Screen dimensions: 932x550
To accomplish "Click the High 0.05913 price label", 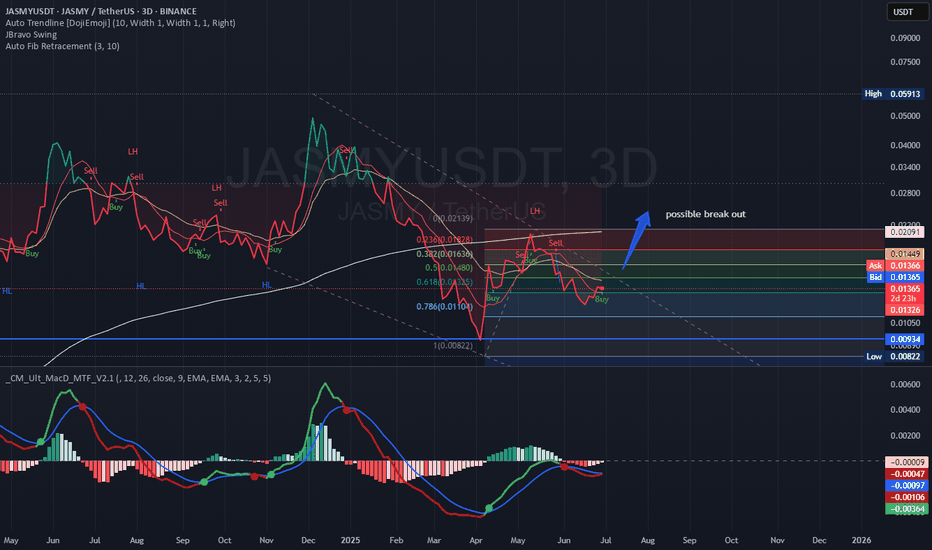I will pos(893,94).
